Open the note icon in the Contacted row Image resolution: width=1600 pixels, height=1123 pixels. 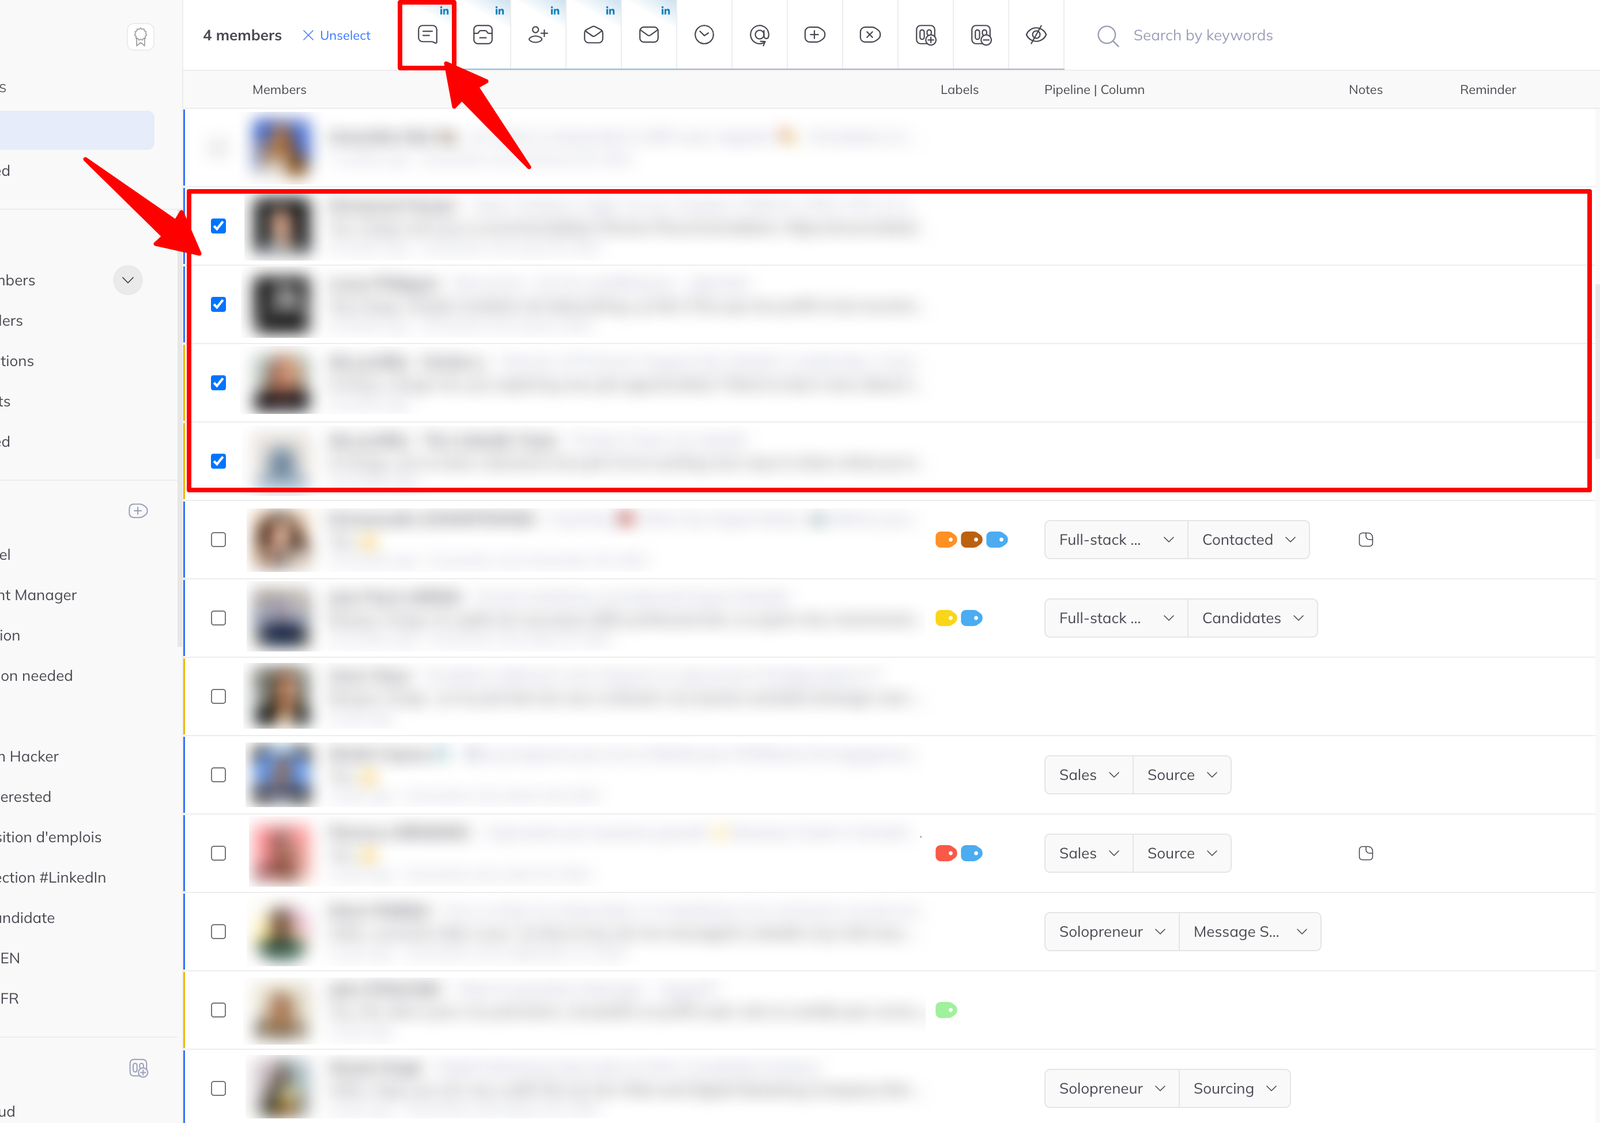1366,540
